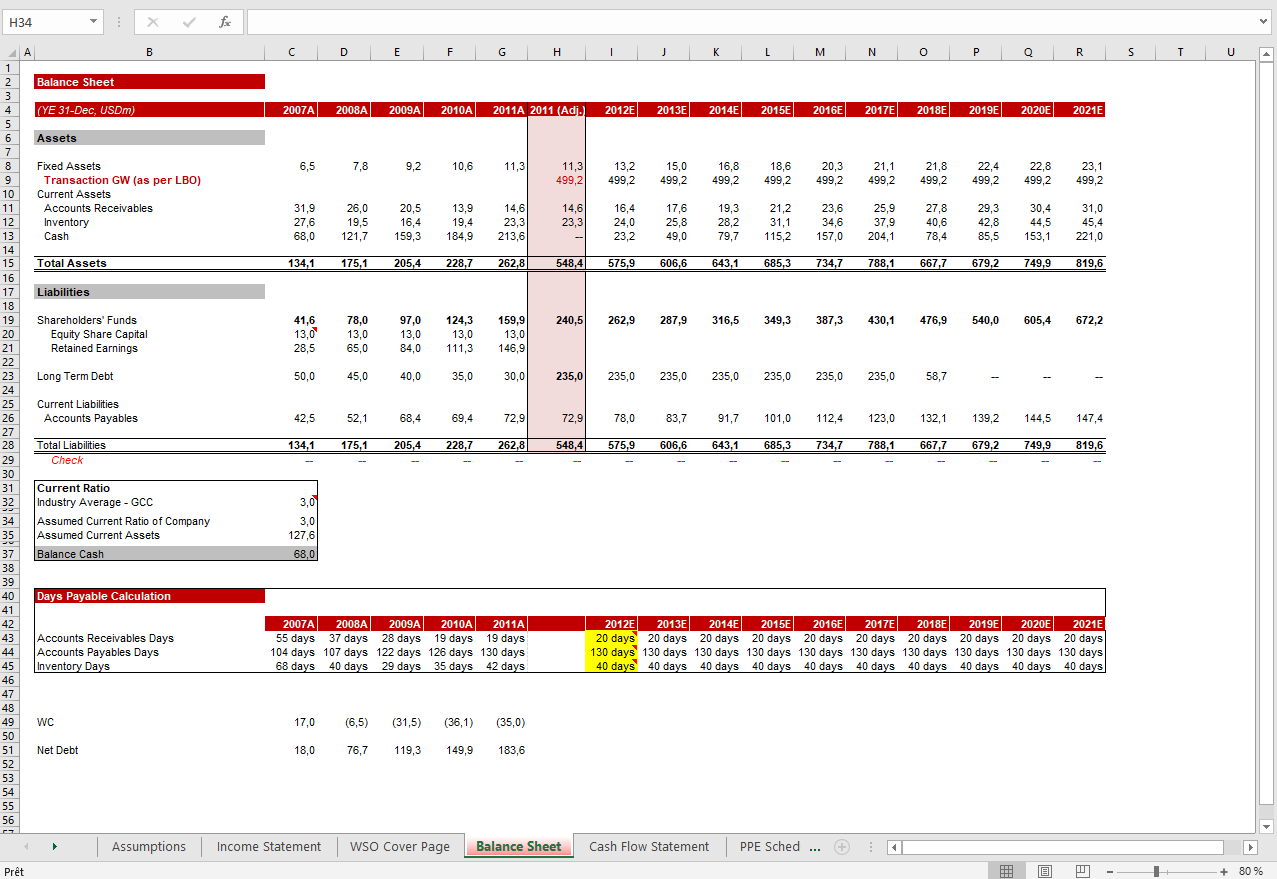
Task: Add a new sheet with plus icon
Action: tap(842, 847)
